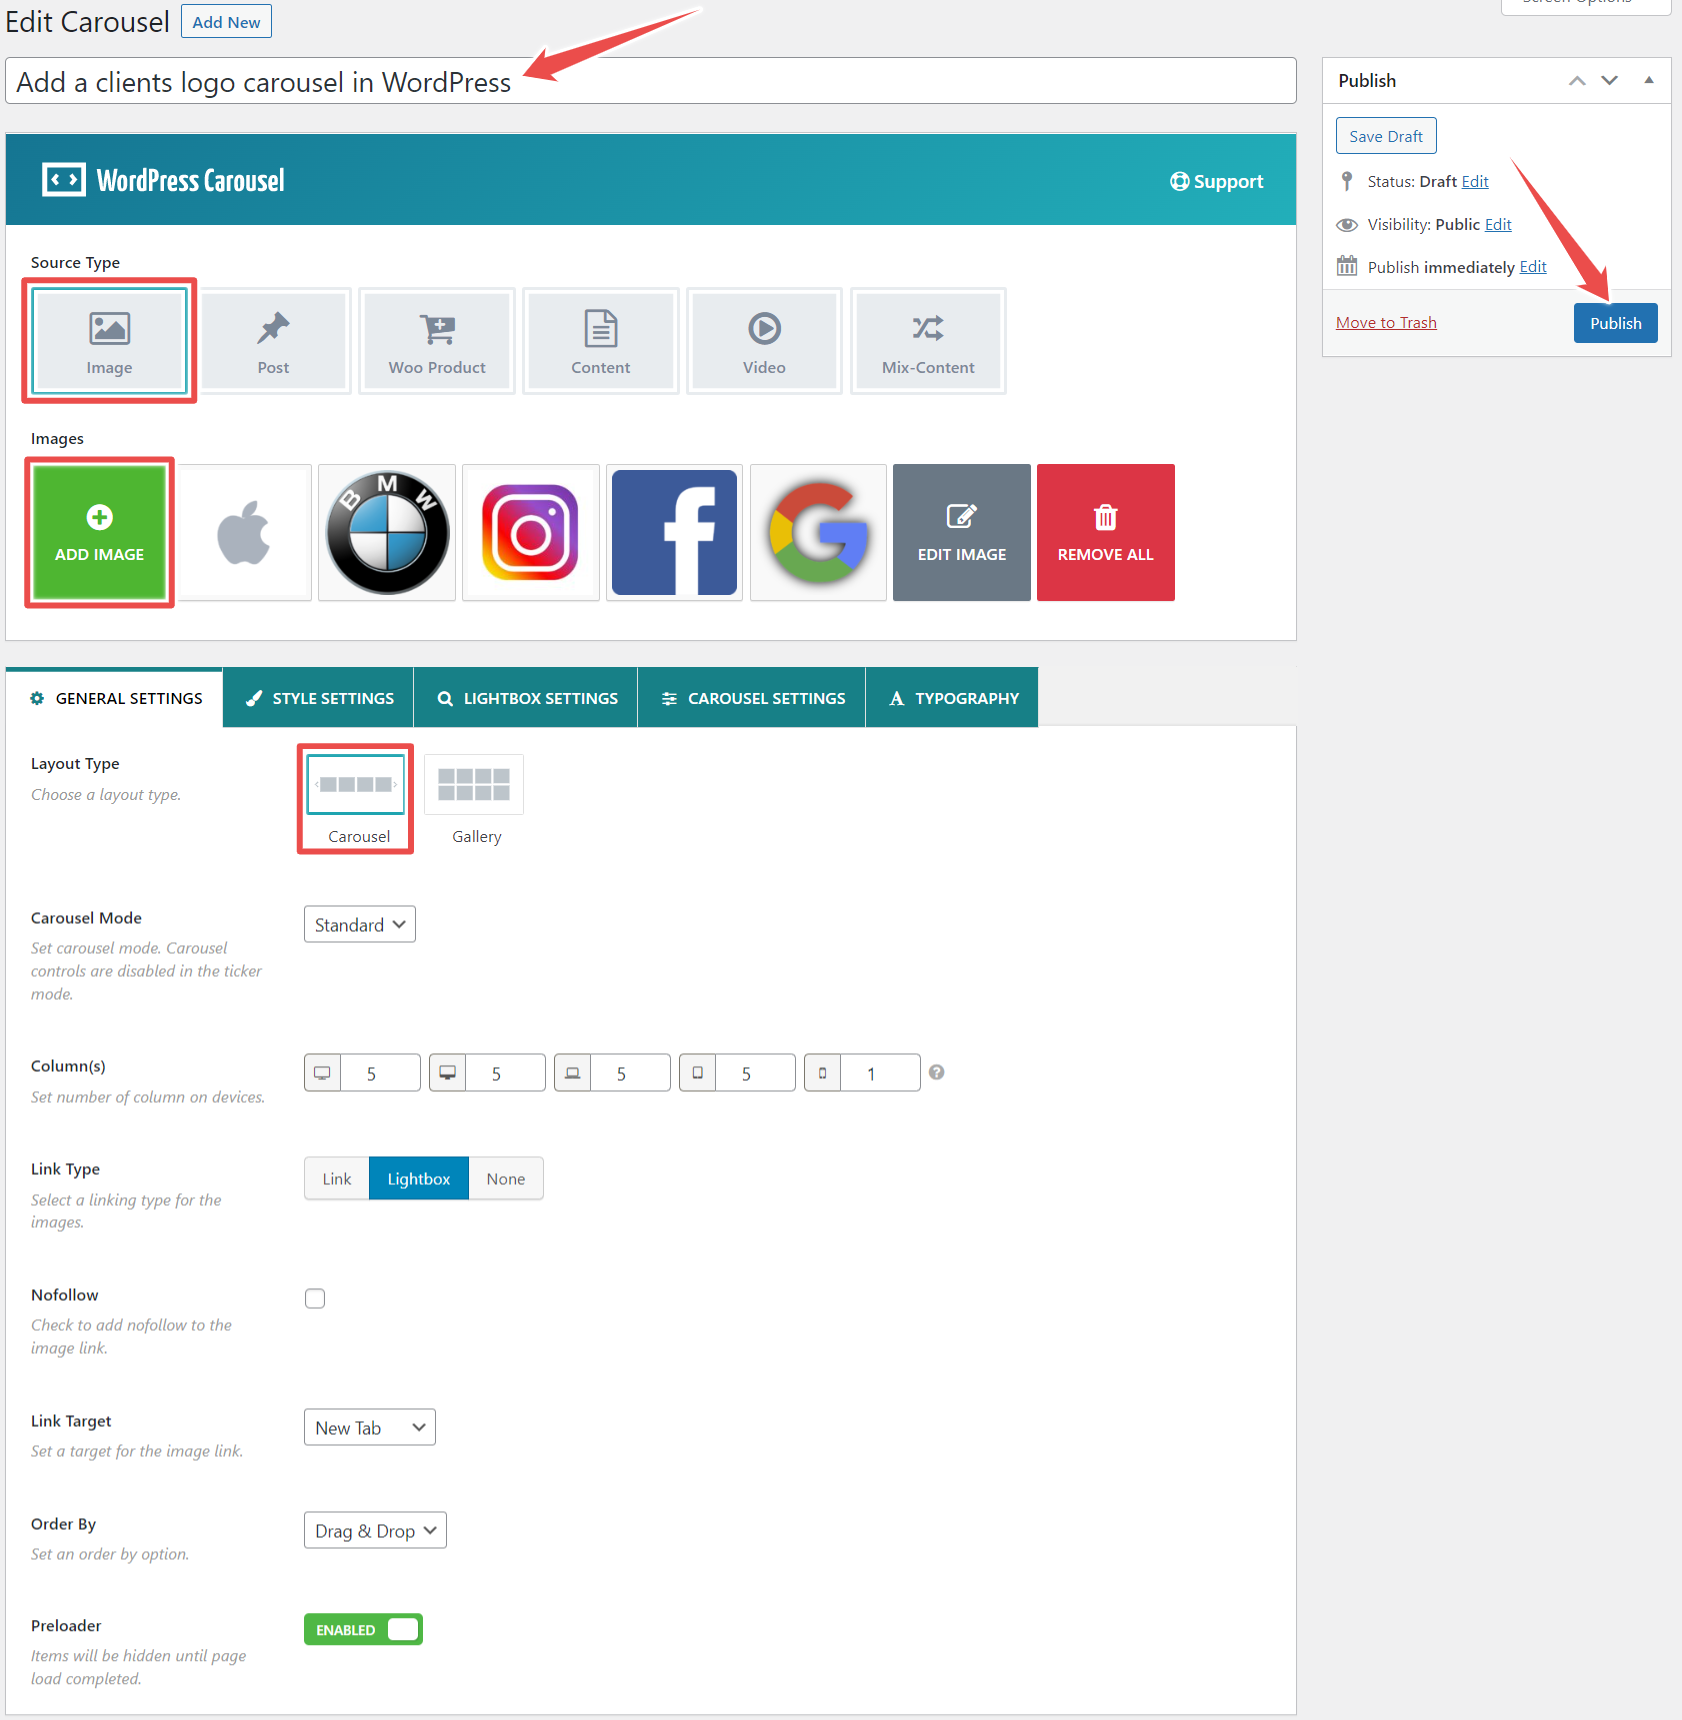The width and height of the screenshot is (1682, 1720).
Task: Edit the Visibility setting
Action: click(1498, 225)
